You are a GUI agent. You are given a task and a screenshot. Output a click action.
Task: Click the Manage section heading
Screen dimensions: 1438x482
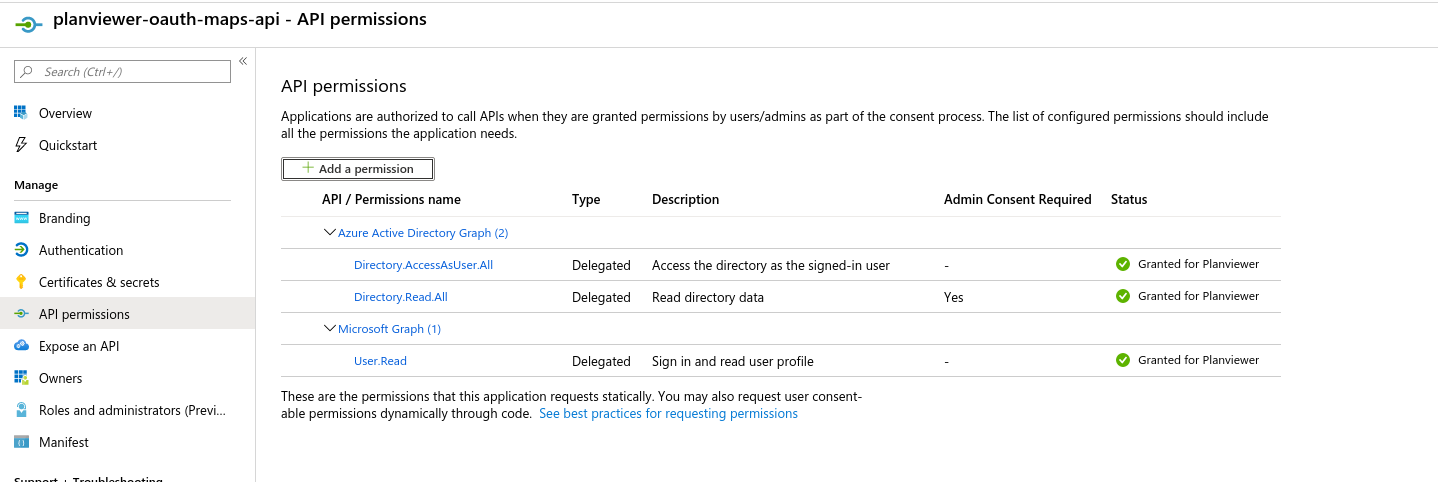36,185
